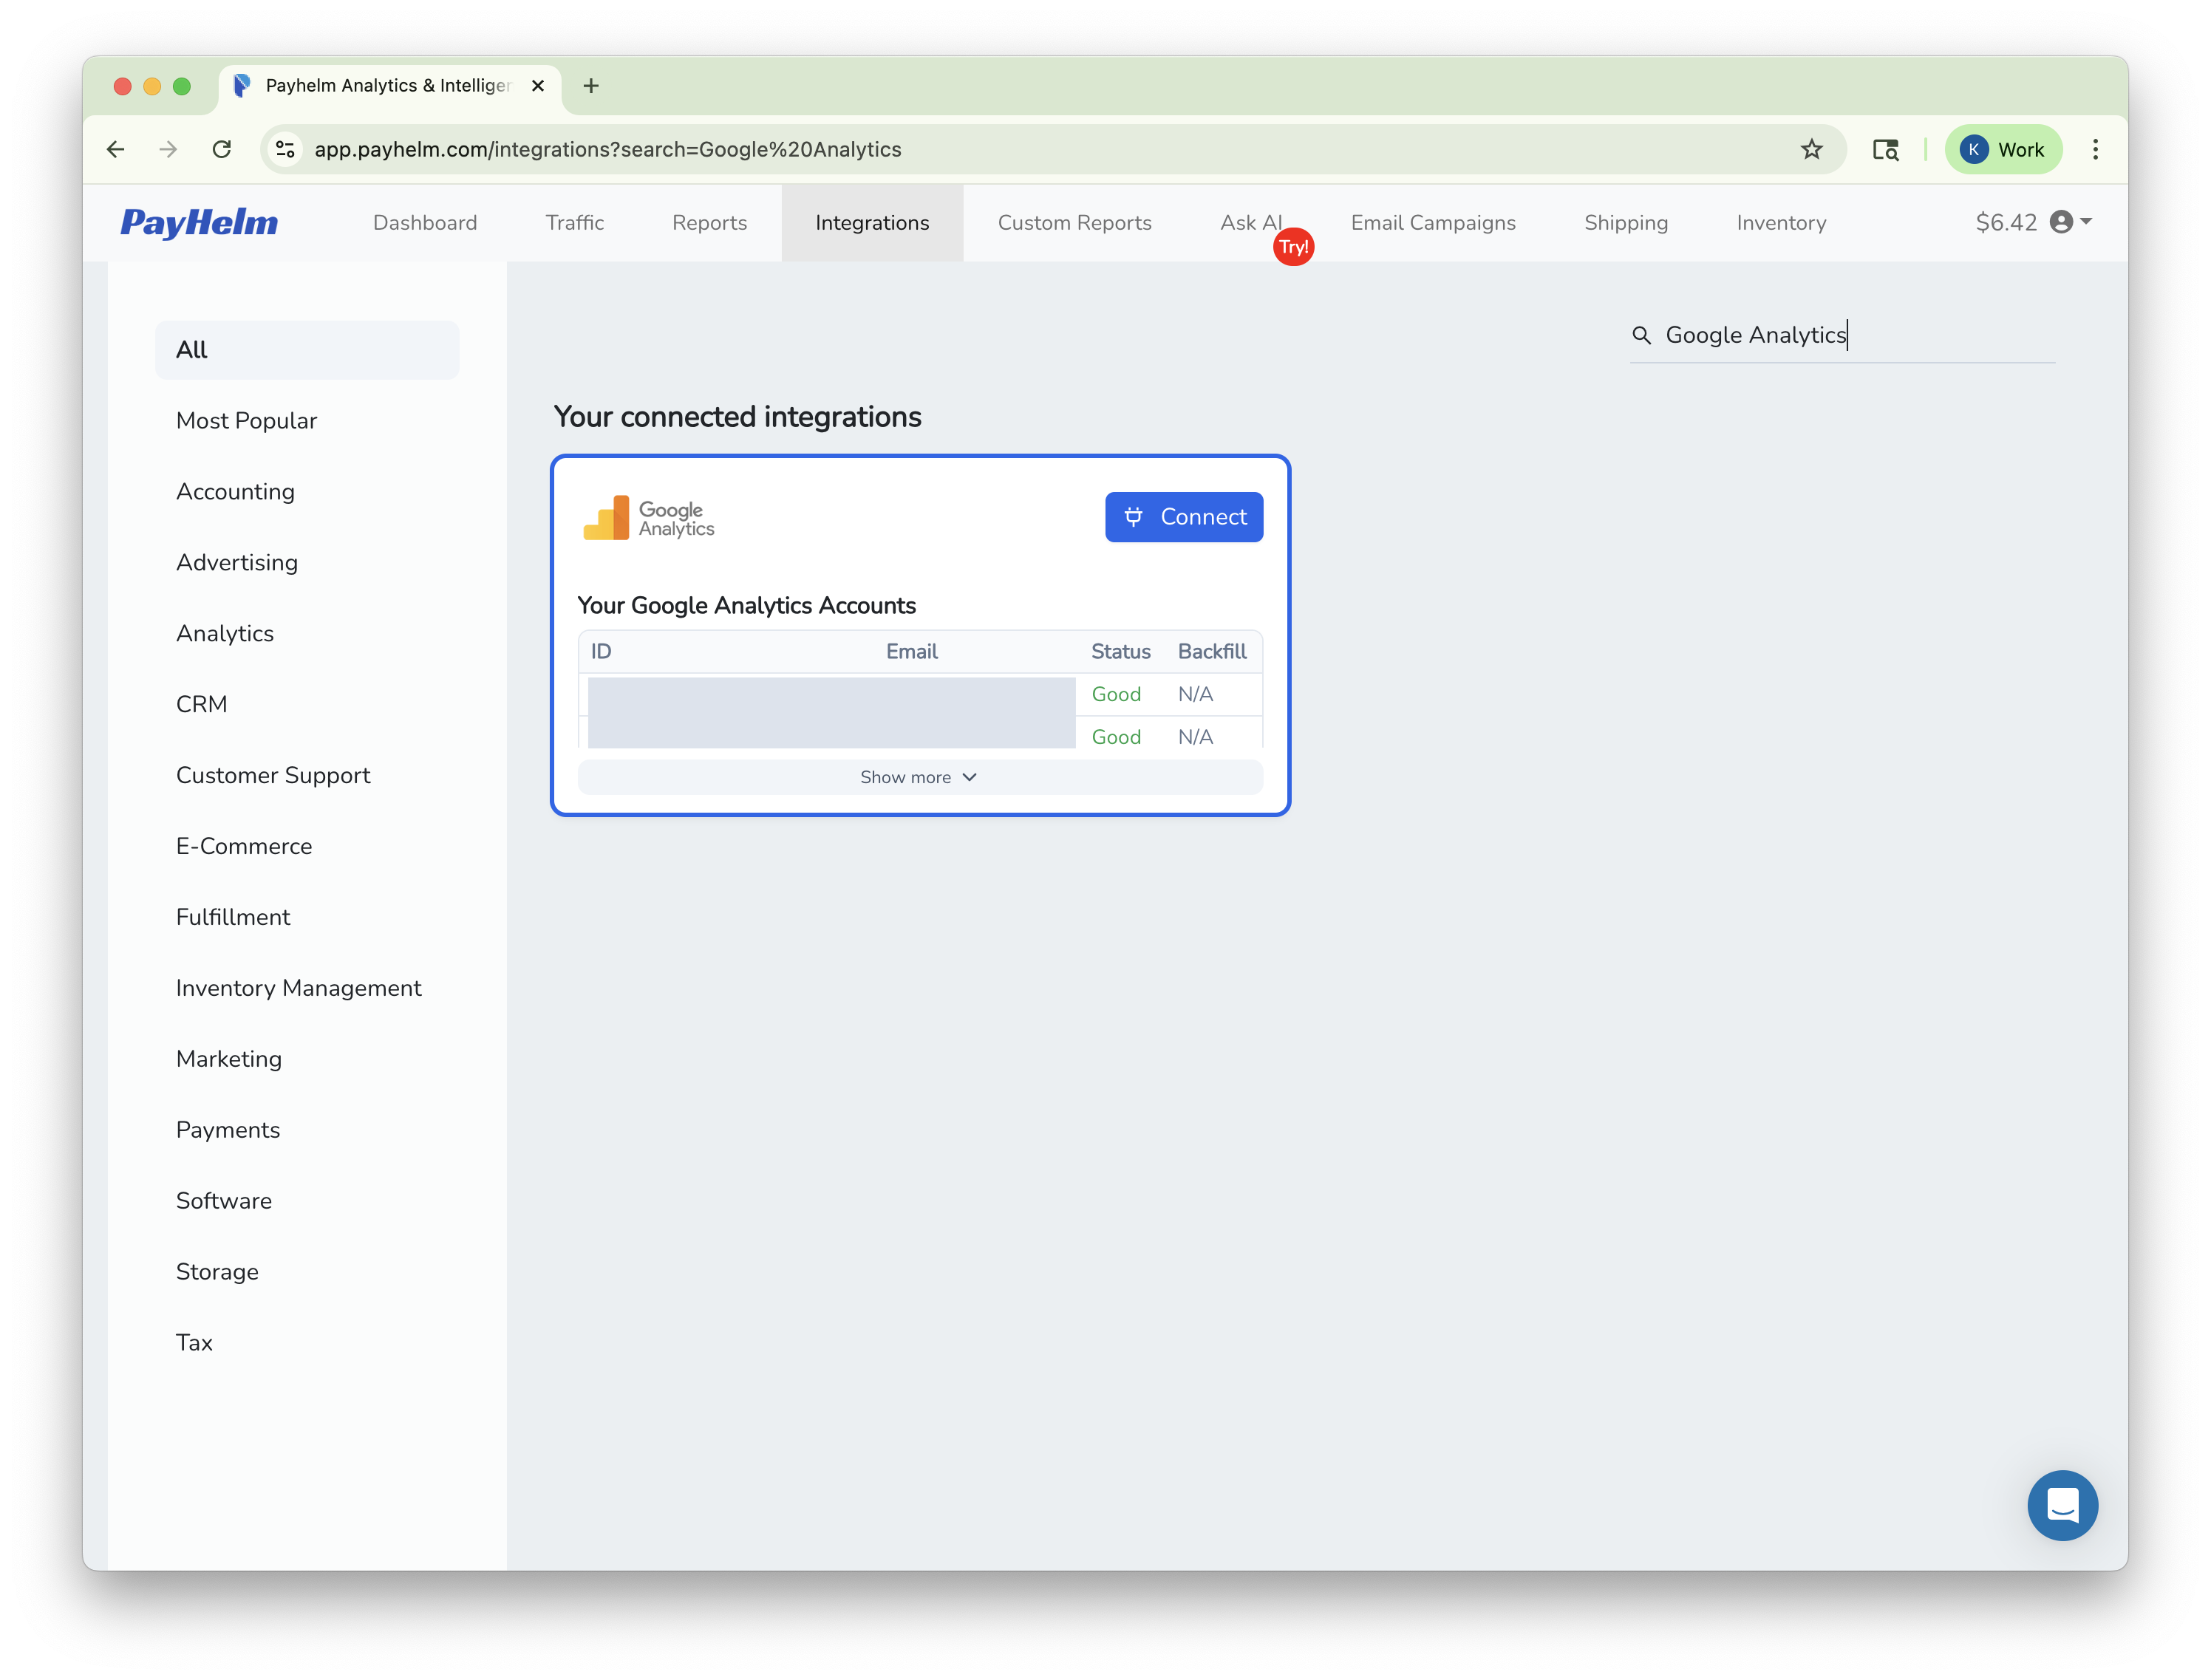The image size is (2211, 1680).
Task: Click the Work profile chip in Chrome
Action: [x=2003, y=149]
